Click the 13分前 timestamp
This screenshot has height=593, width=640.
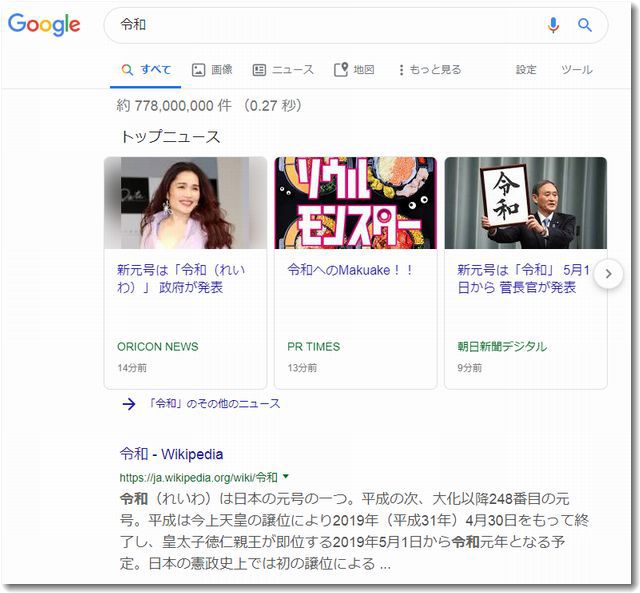point(302,368)
